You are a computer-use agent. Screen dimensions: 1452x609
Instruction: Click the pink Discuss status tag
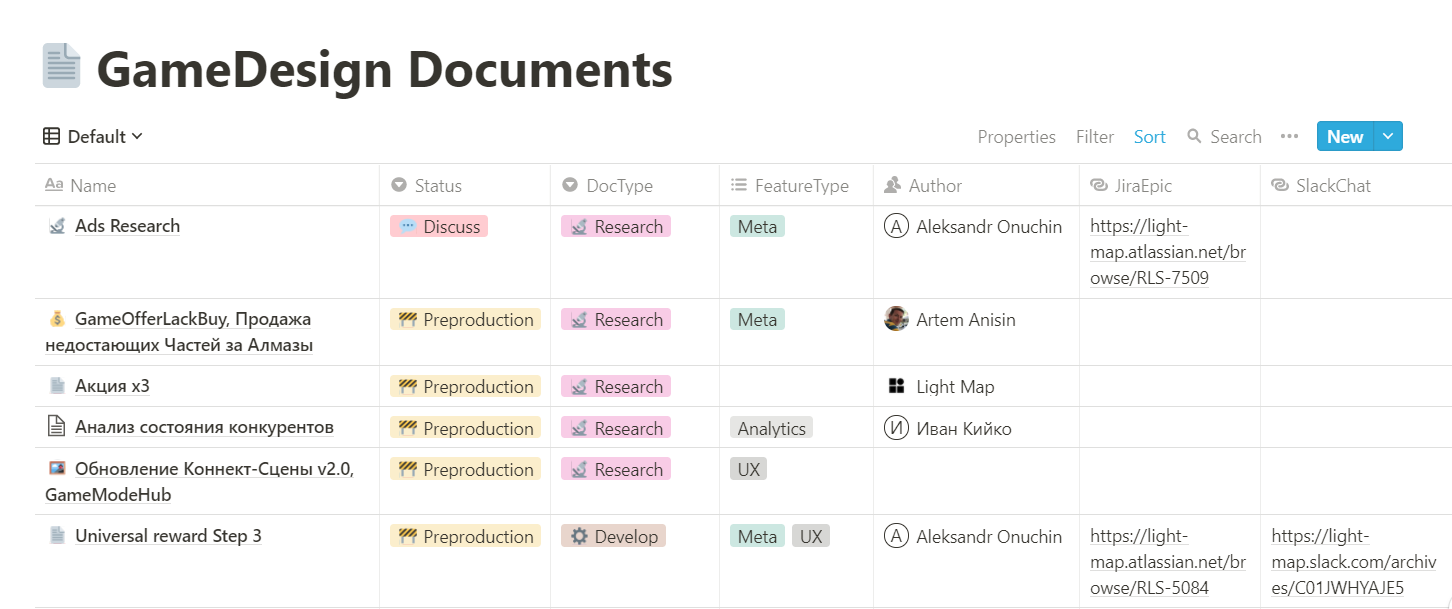click(438, 227)
